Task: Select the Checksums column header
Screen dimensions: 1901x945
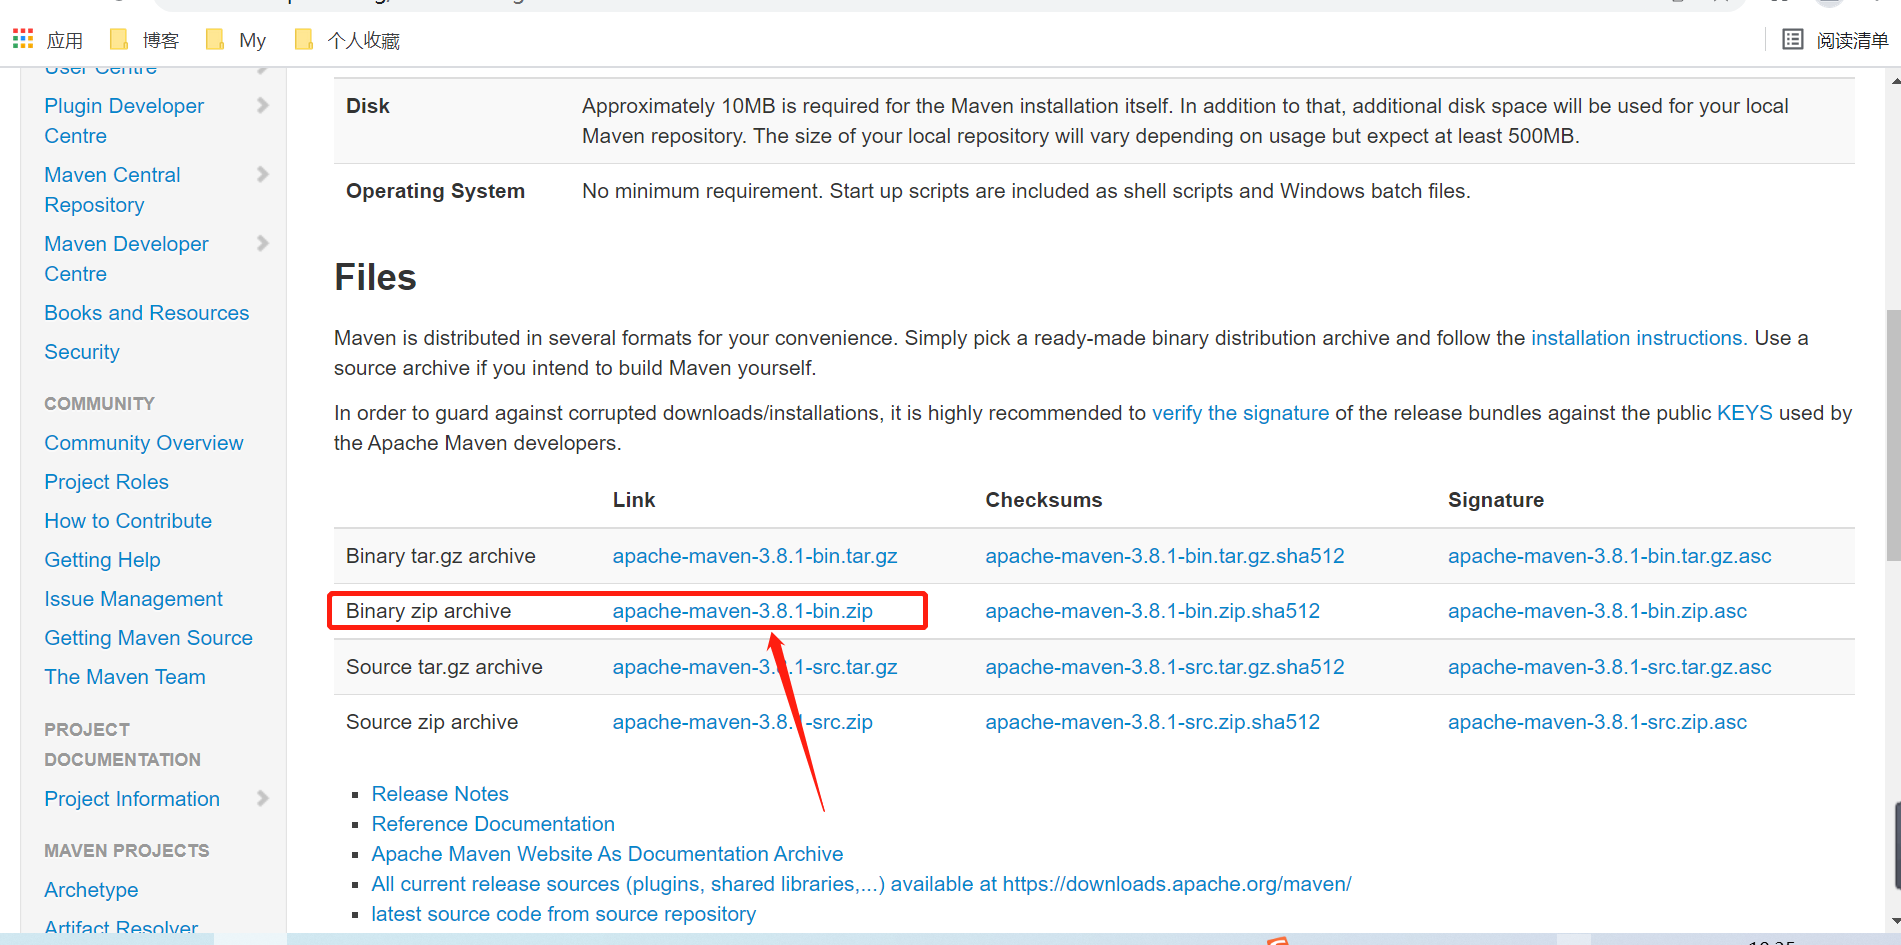Action: click(x=1044, y=500)
